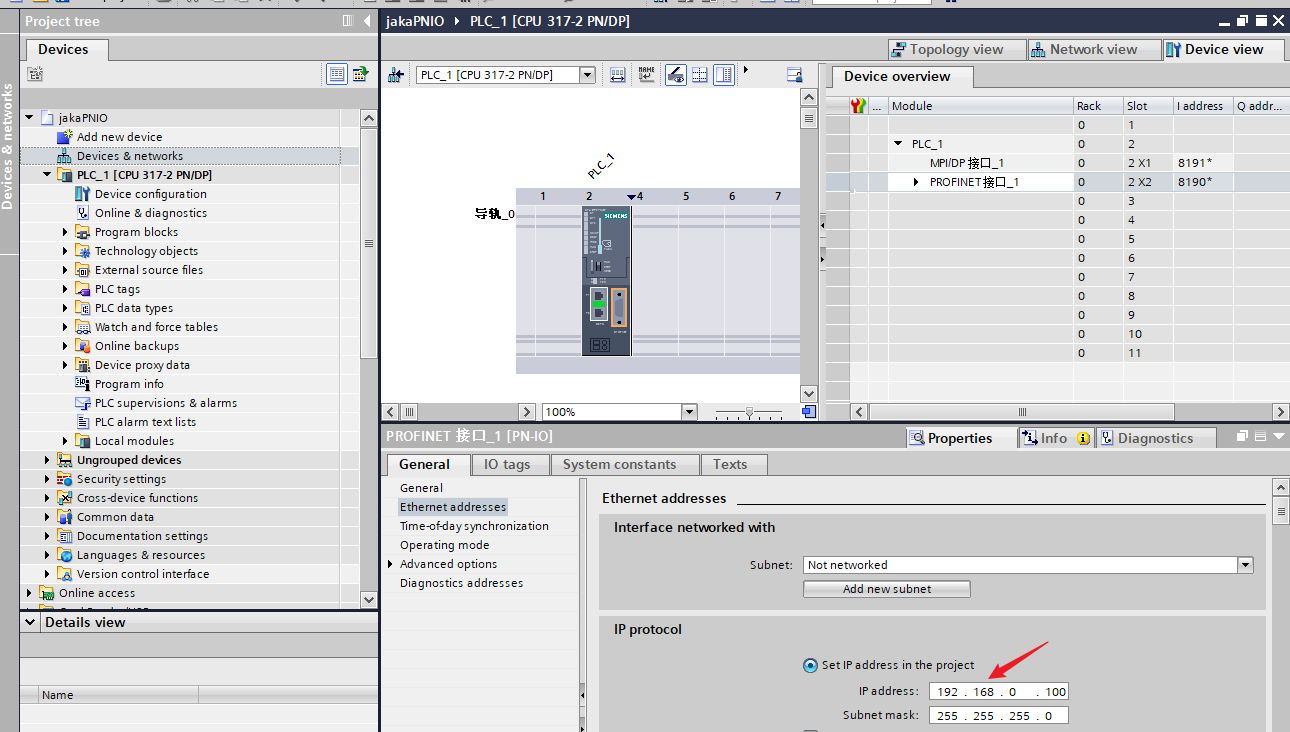Expand the Program blocks tree node
Viewport: 1290px width, 732px height.
click(x=65, y=232)
